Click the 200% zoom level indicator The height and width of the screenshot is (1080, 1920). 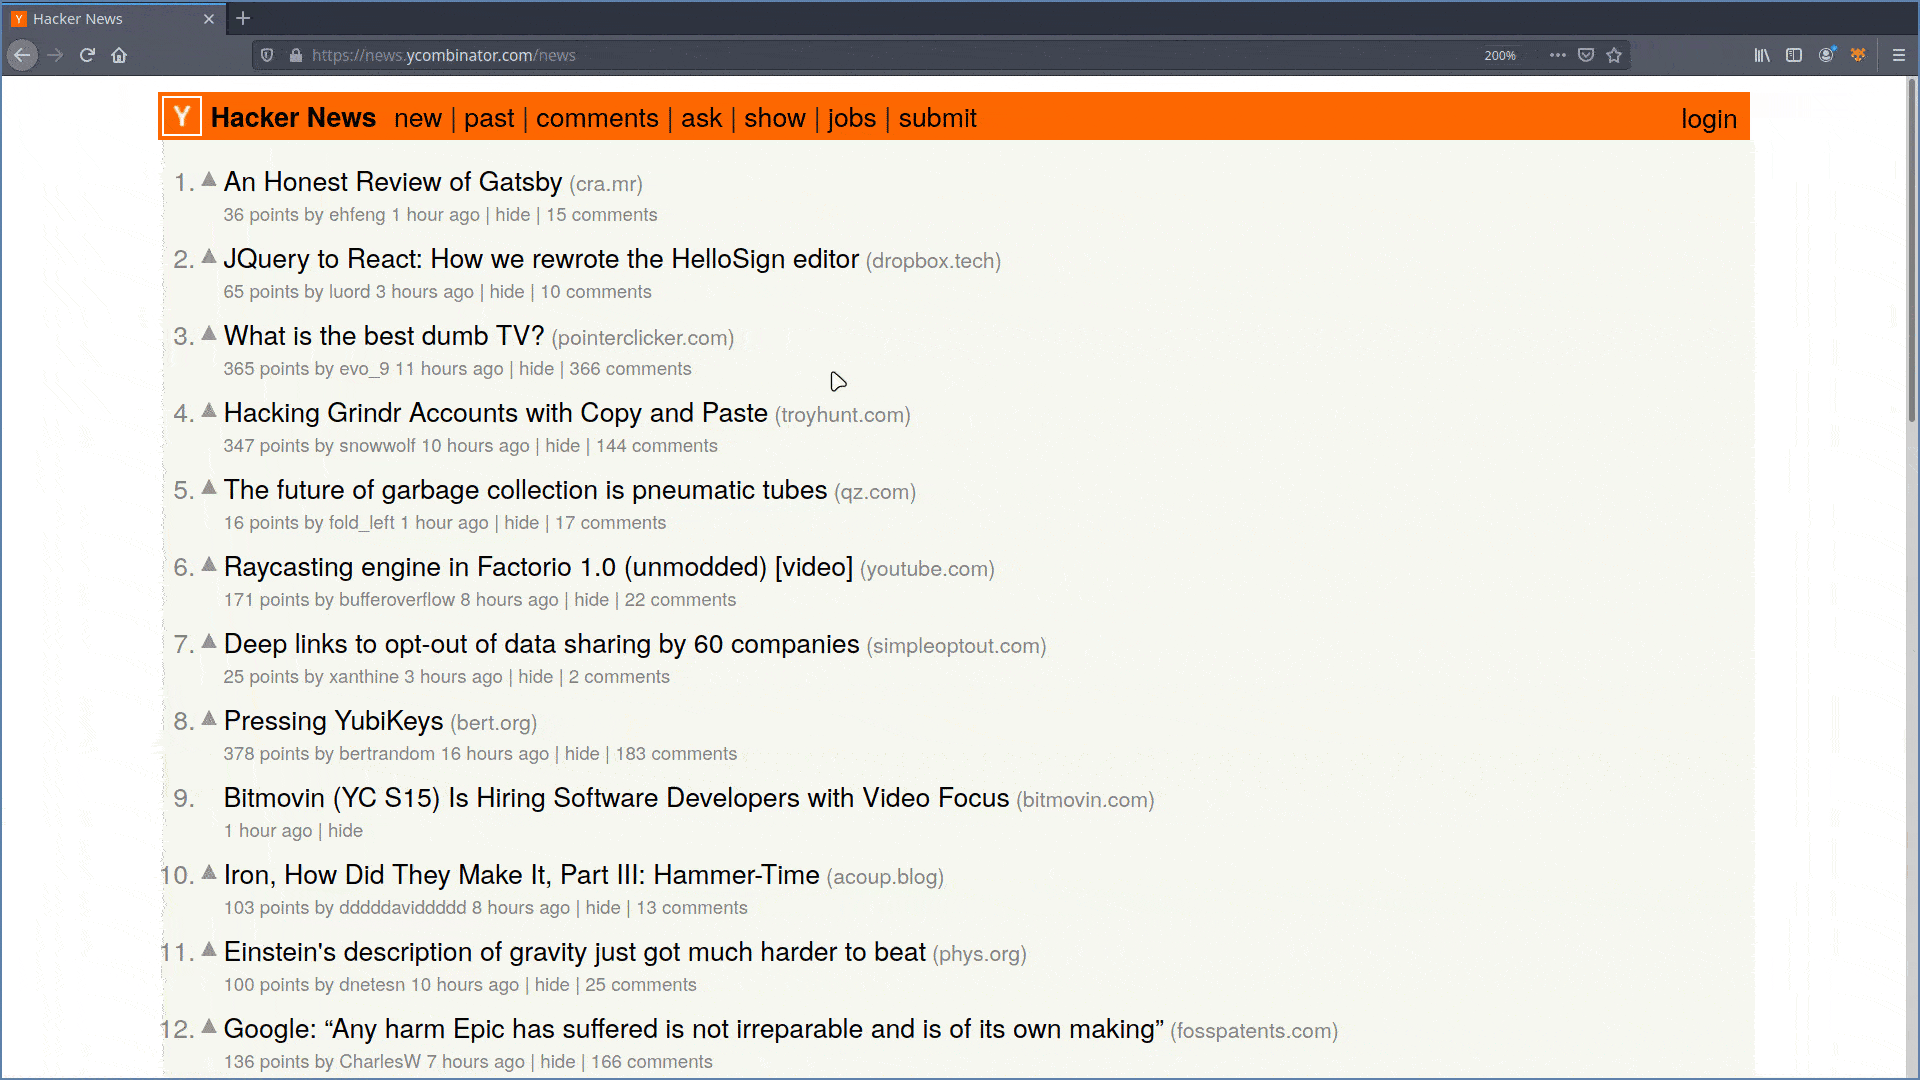pos(1499,55)
